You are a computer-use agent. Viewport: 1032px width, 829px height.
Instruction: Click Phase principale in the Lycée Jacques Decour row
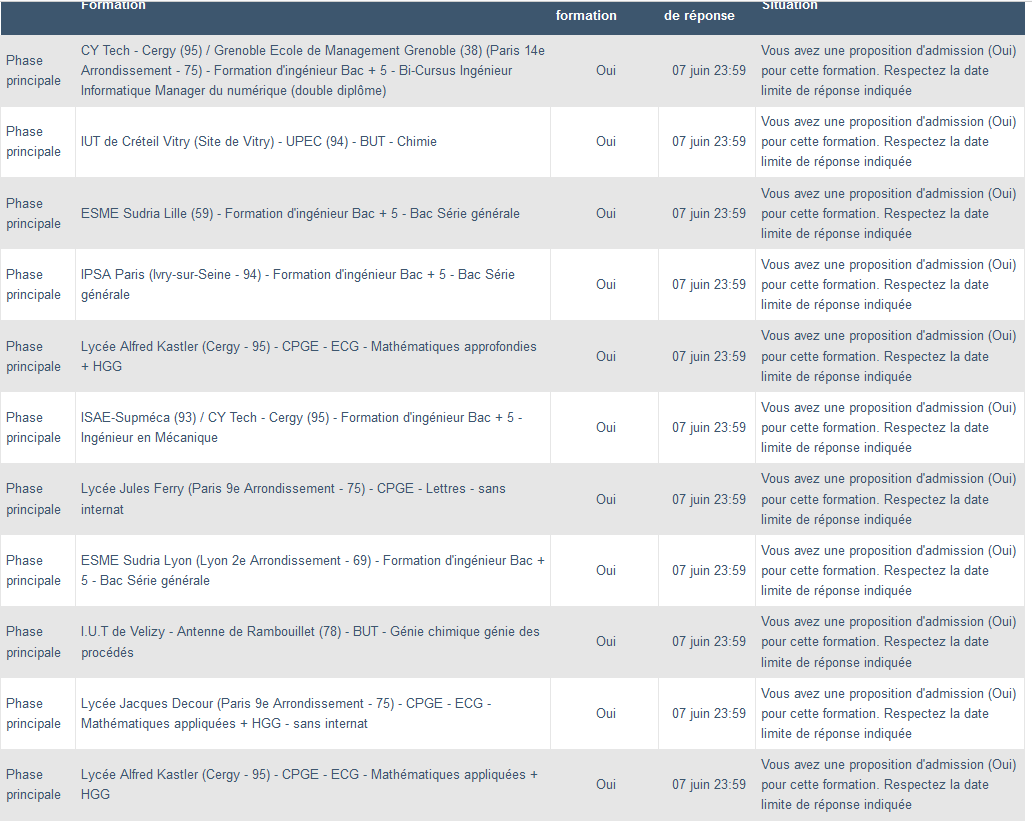34,713
